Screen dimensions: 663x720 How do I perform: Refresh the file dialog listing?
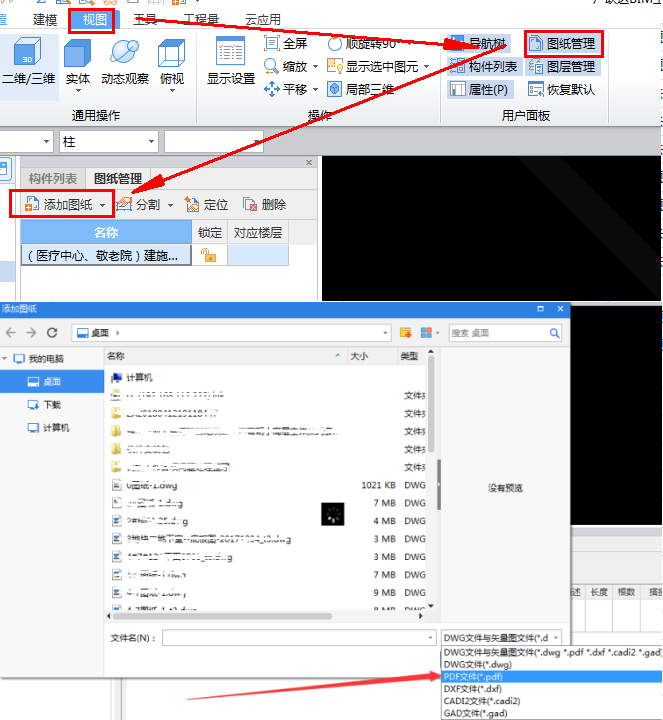pyautogui.click(x=52, y=332)
